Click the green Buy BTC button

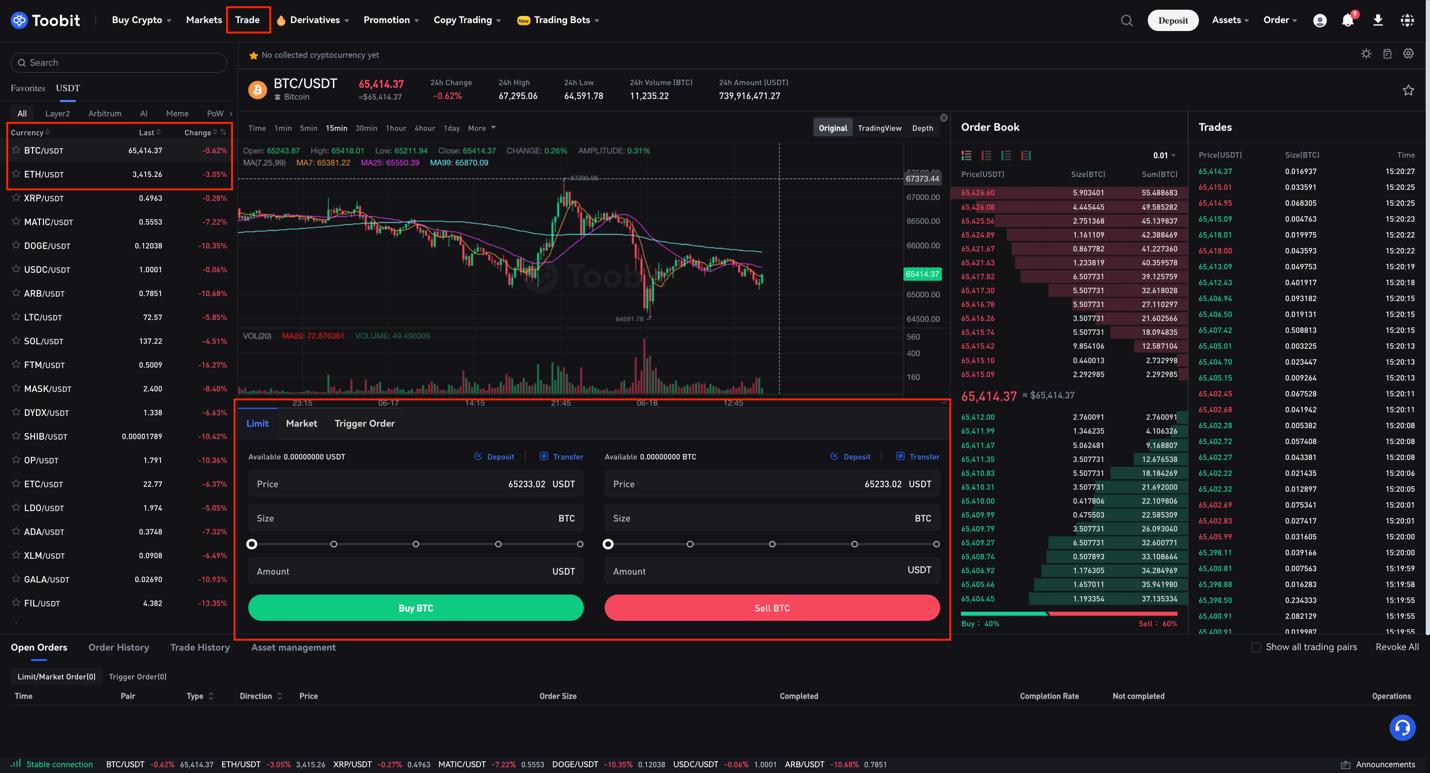tap(416, 608)
